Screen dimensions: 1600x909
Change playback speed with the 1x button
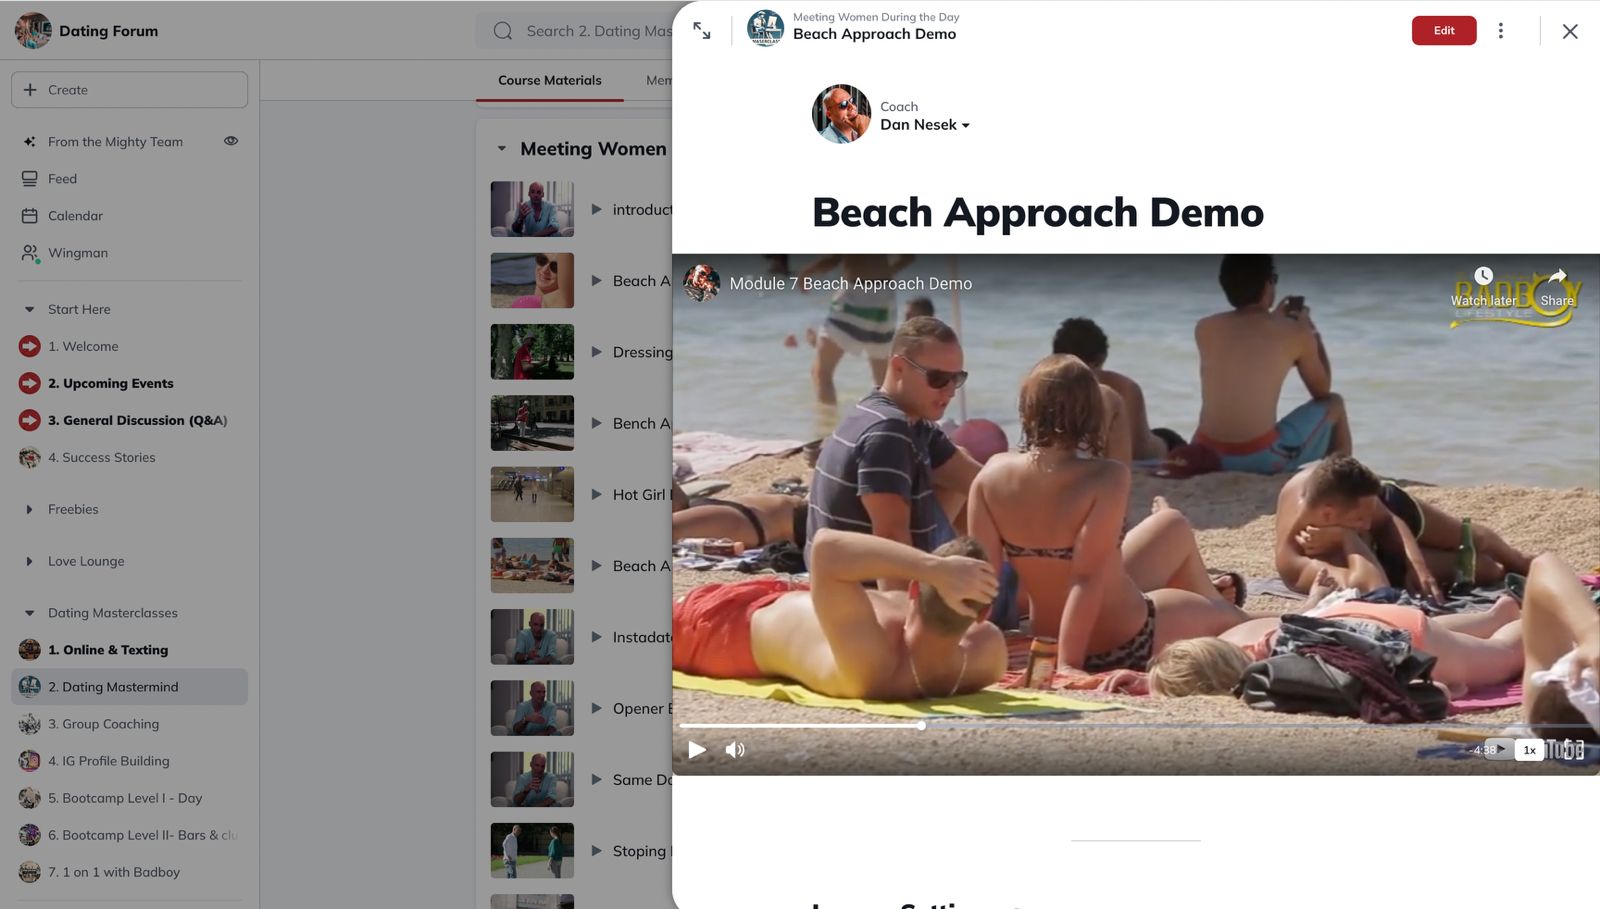click(x=1529, y=750)
